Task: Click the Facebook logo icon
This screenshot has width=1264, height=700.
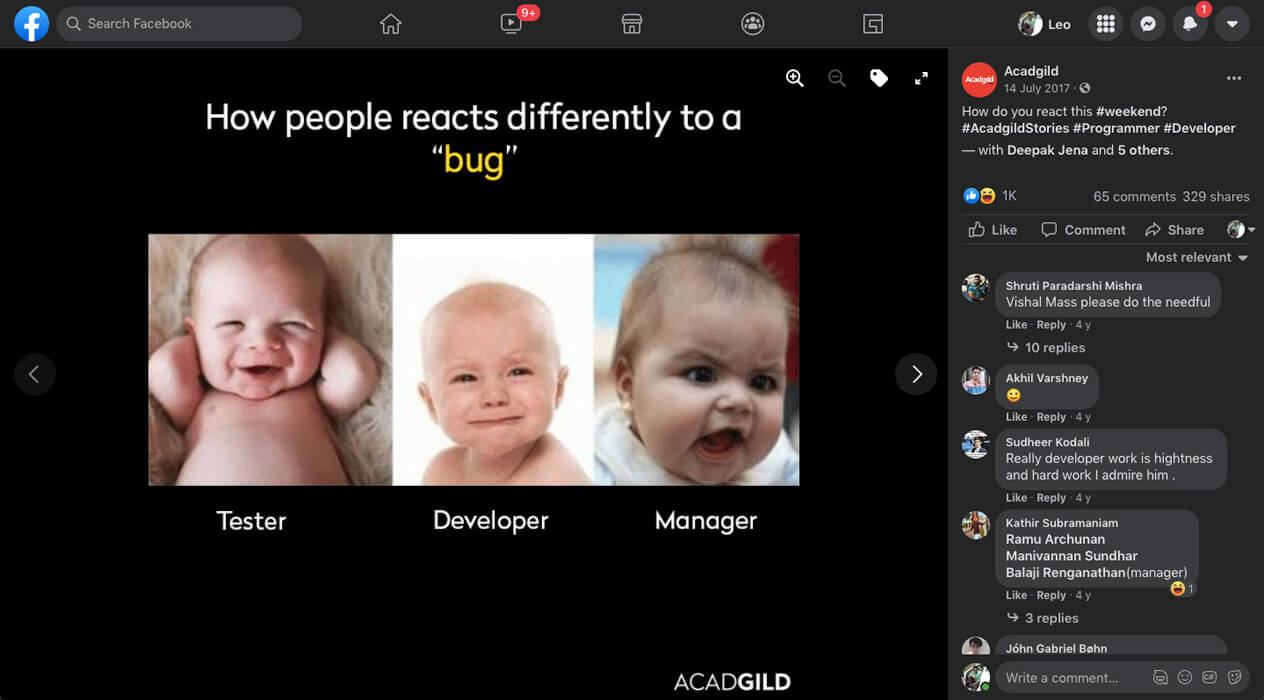Action: coord(31,24)
